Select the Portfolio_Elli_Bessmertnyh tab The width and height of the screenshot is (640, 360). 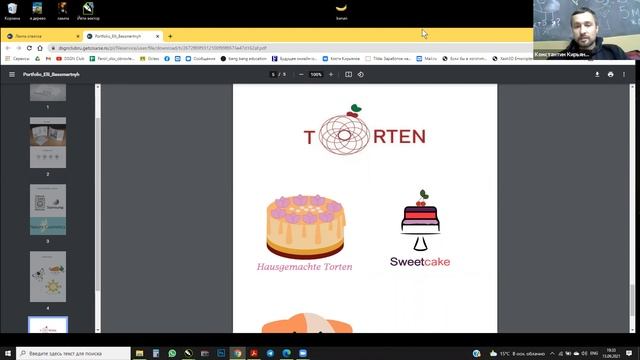click(123, 36)
